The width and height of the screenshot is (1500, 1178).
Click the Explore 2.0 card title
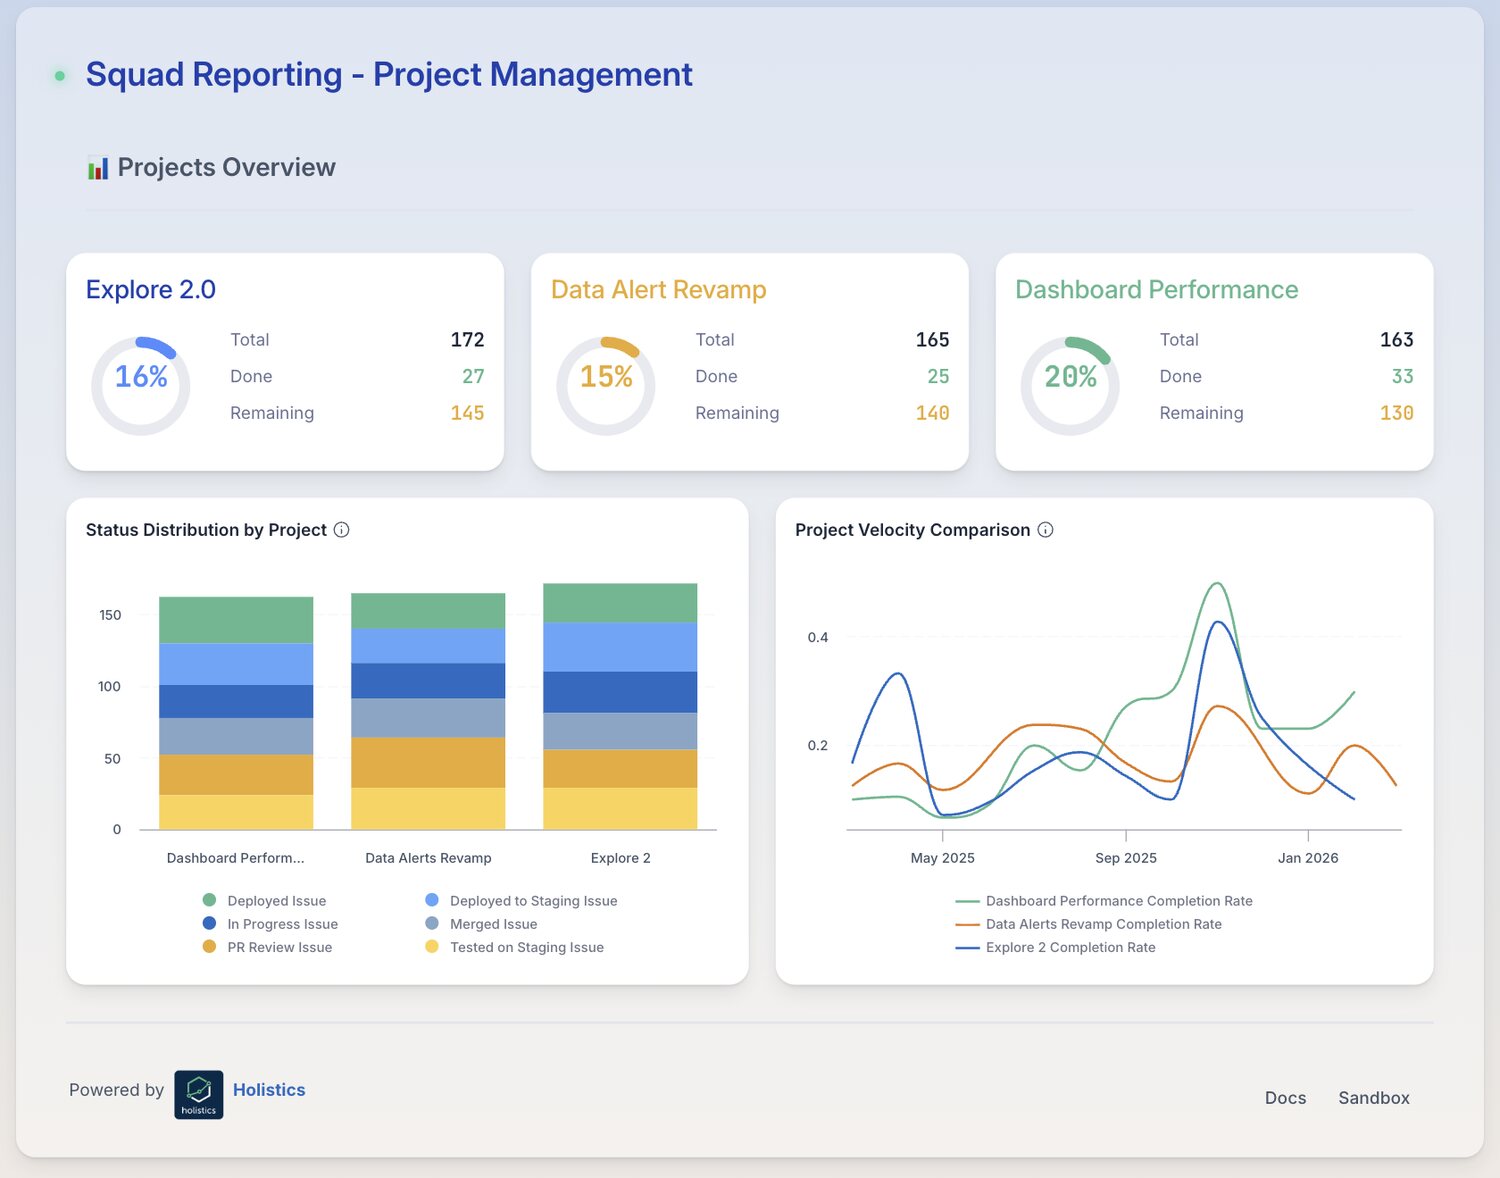click(151, 290)
